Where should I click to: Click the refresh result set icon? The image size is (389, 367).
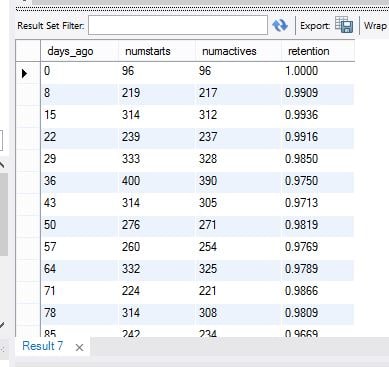(280, 25)
